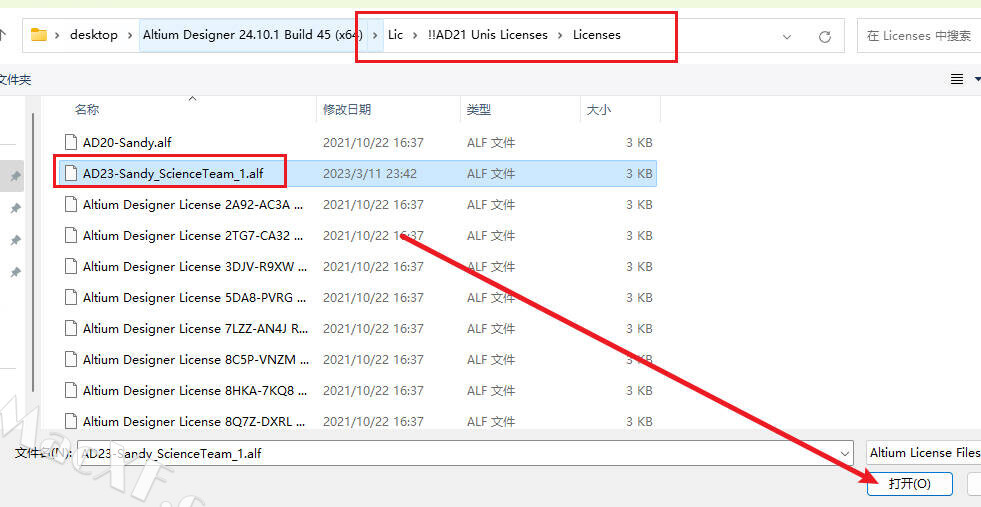Click file icon of License 2A92-AC3A
This screenshot has width=981, height=507.
pos(71,204)
